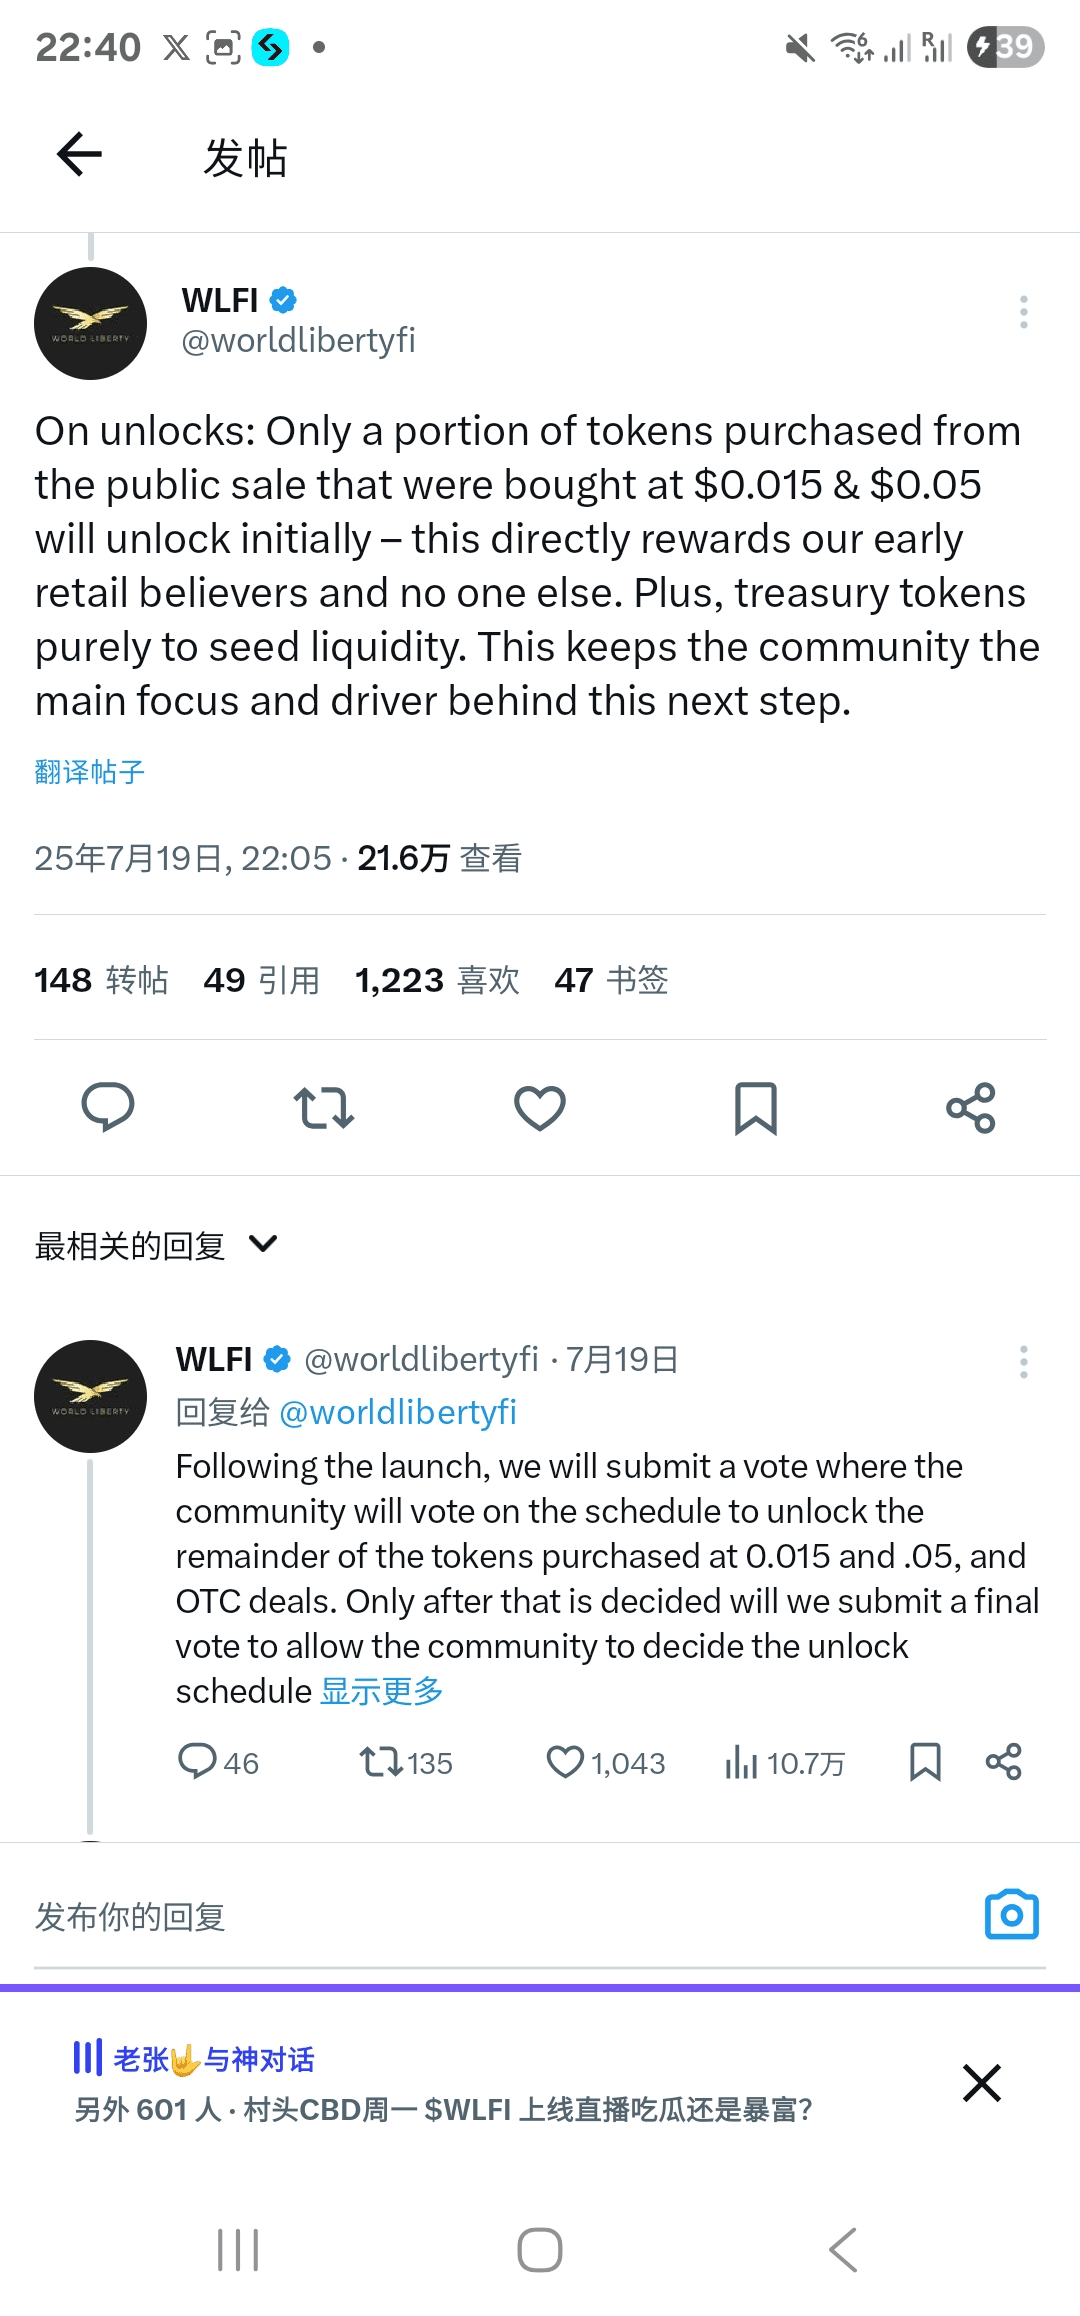
Task: Tap the reply bubble icon on main post
Action: pos(108,1107)
